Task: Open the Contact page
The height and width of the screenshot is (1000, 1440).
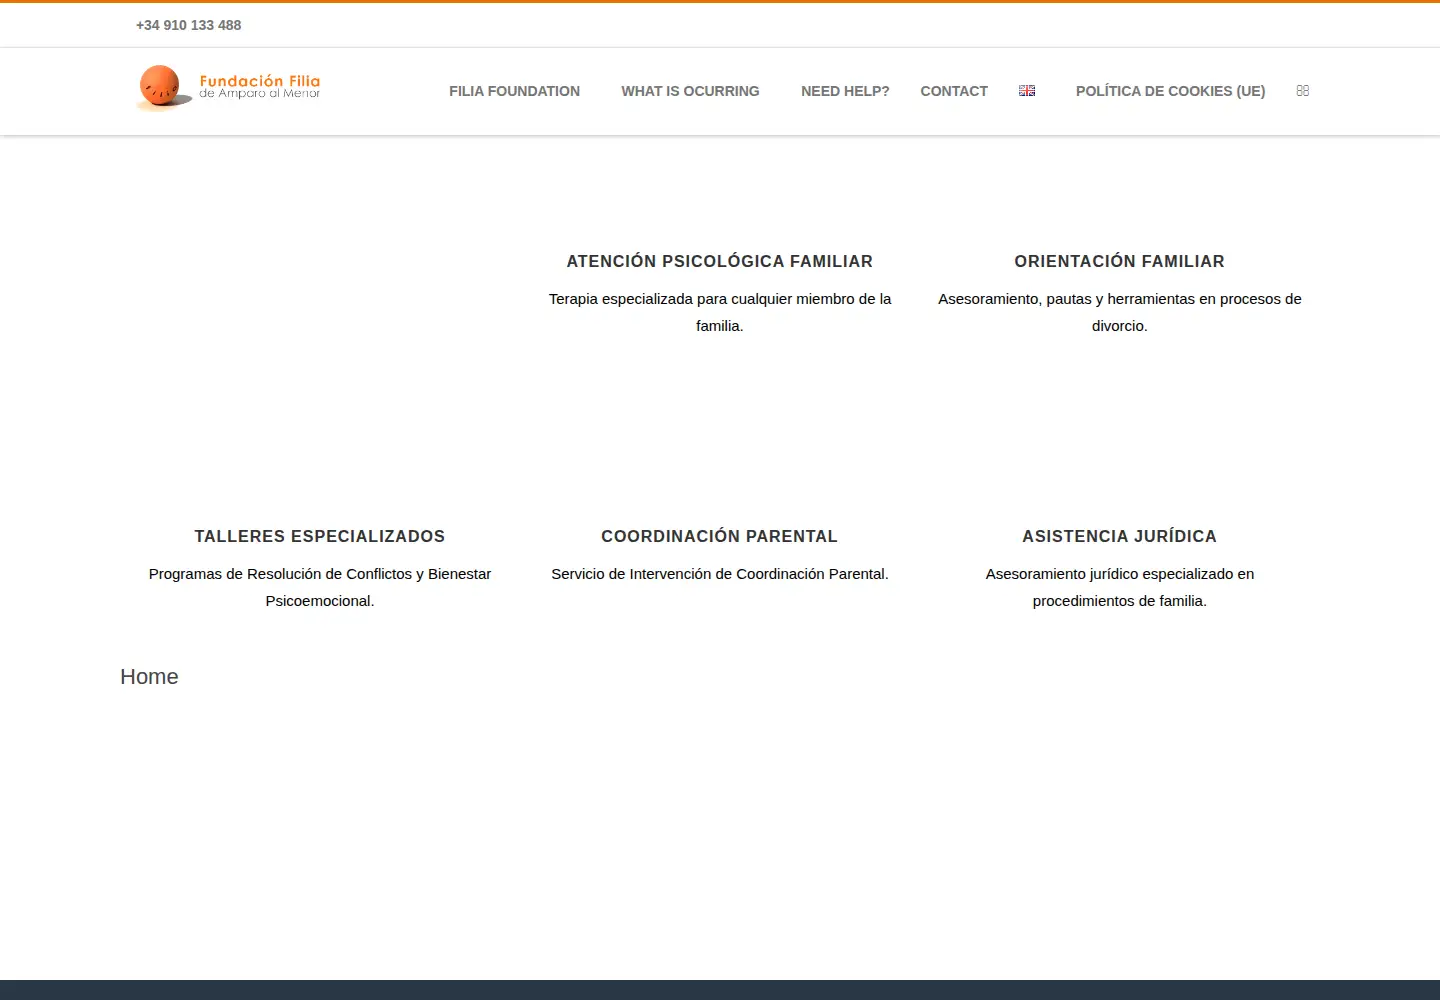Action: point(954,91)
